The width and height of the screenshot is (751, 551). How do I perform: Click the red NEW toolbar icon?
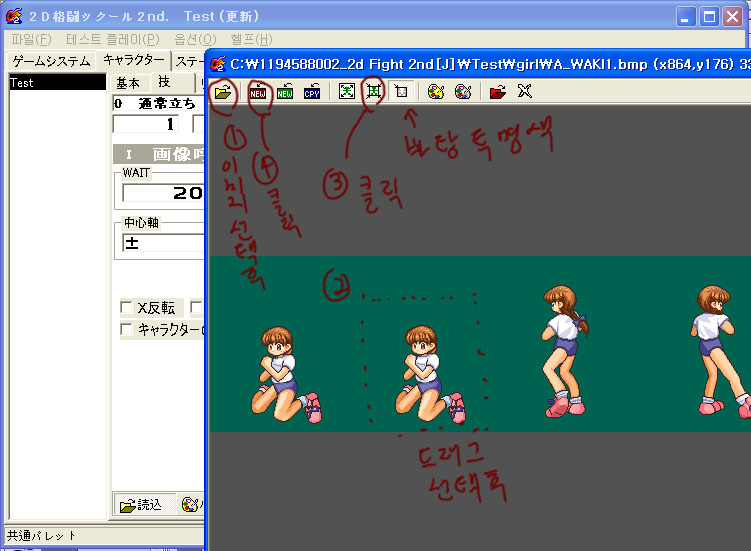(x=258, y=92)
